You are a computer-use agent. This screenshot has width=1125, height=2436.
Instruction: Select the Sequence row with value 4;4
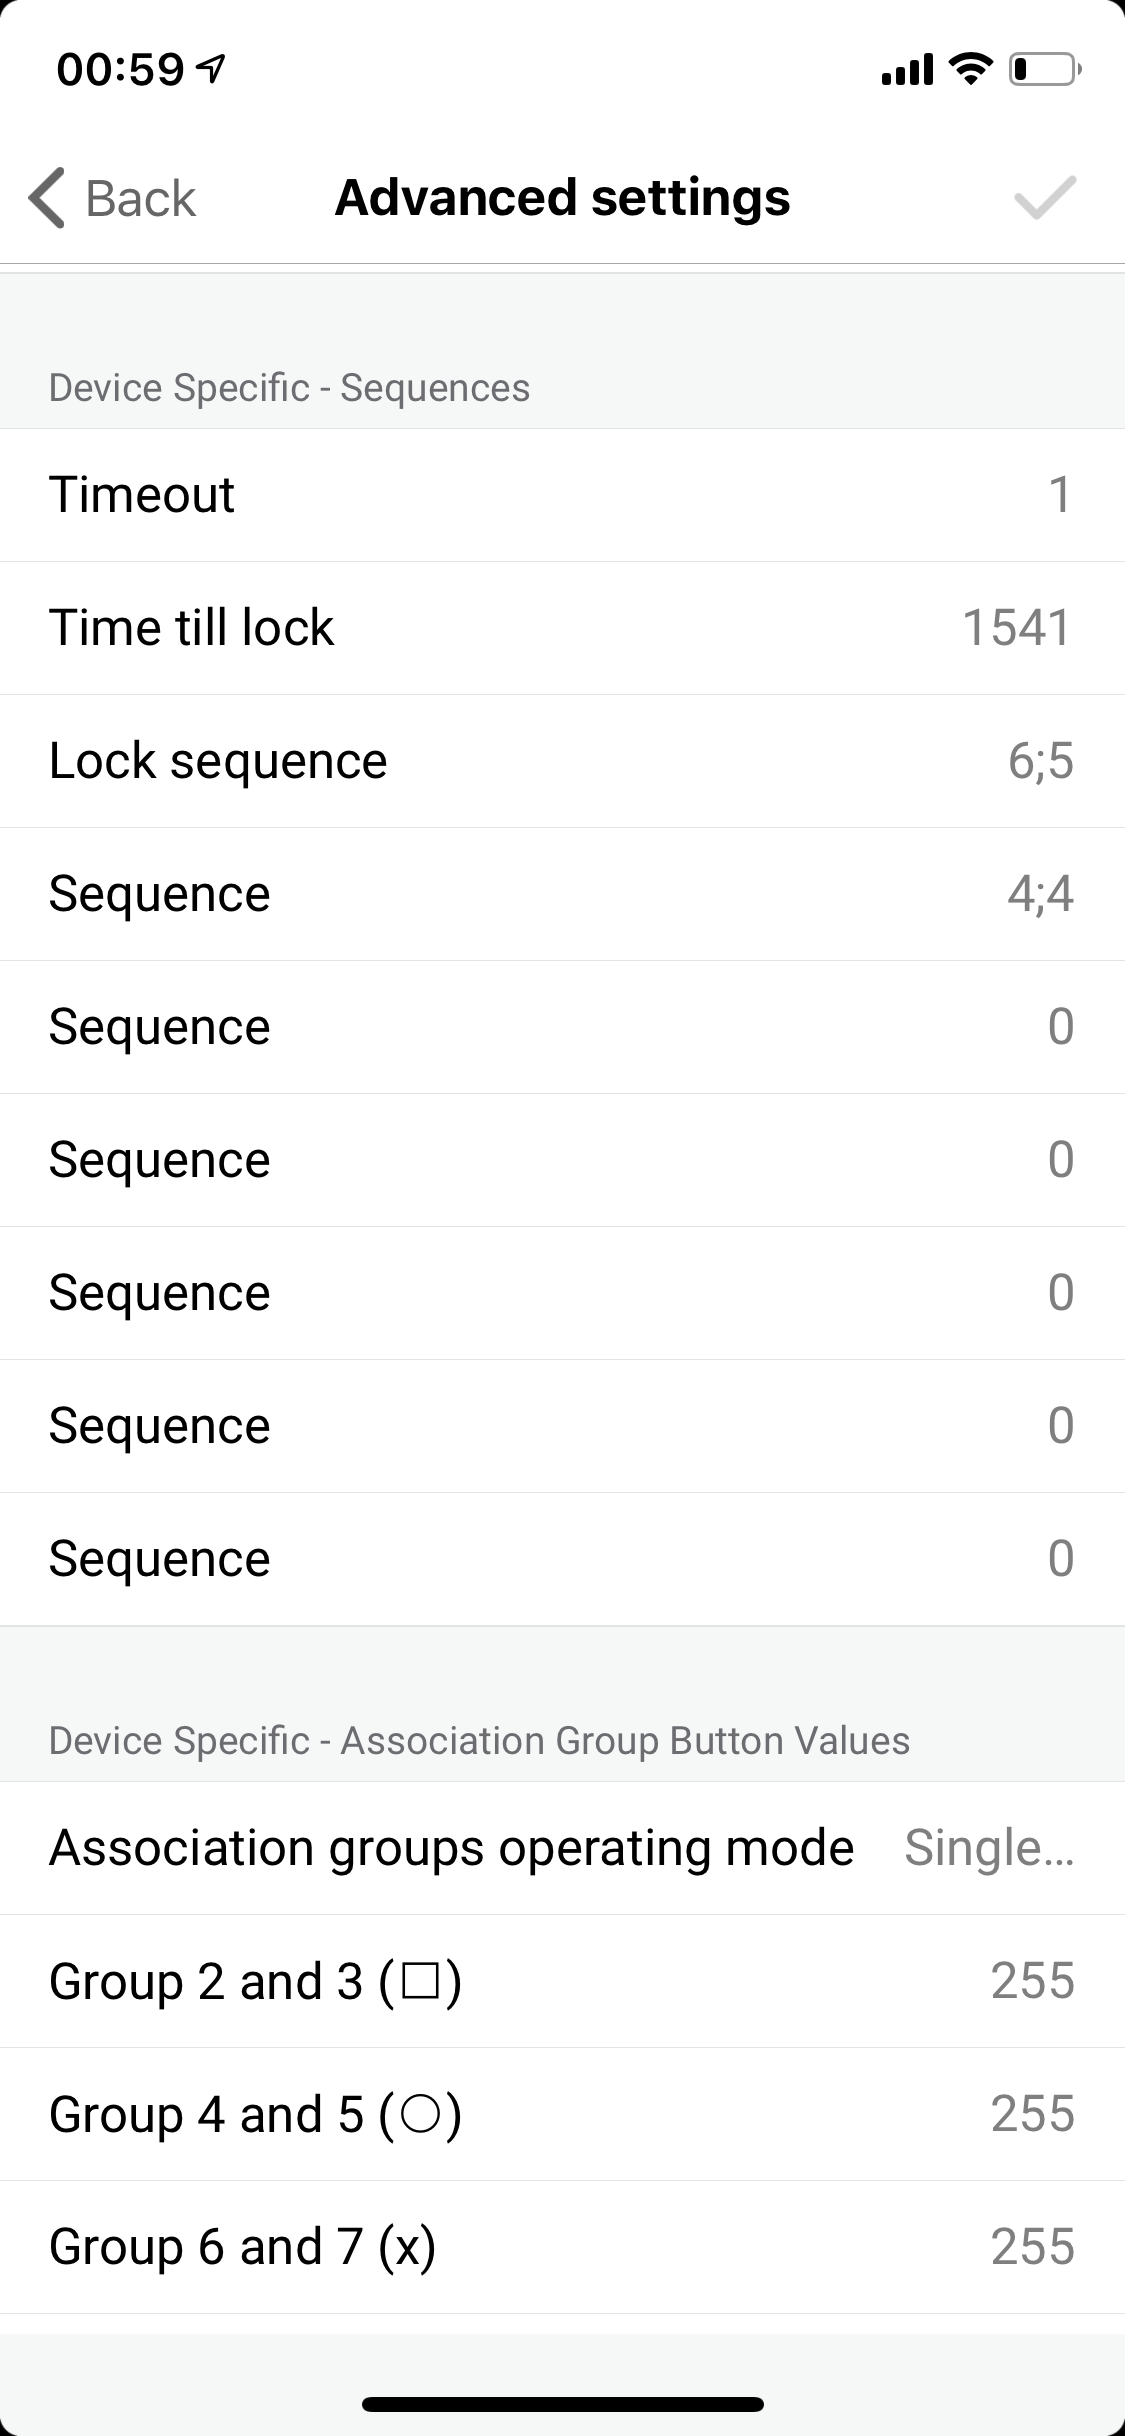(562, 894)
